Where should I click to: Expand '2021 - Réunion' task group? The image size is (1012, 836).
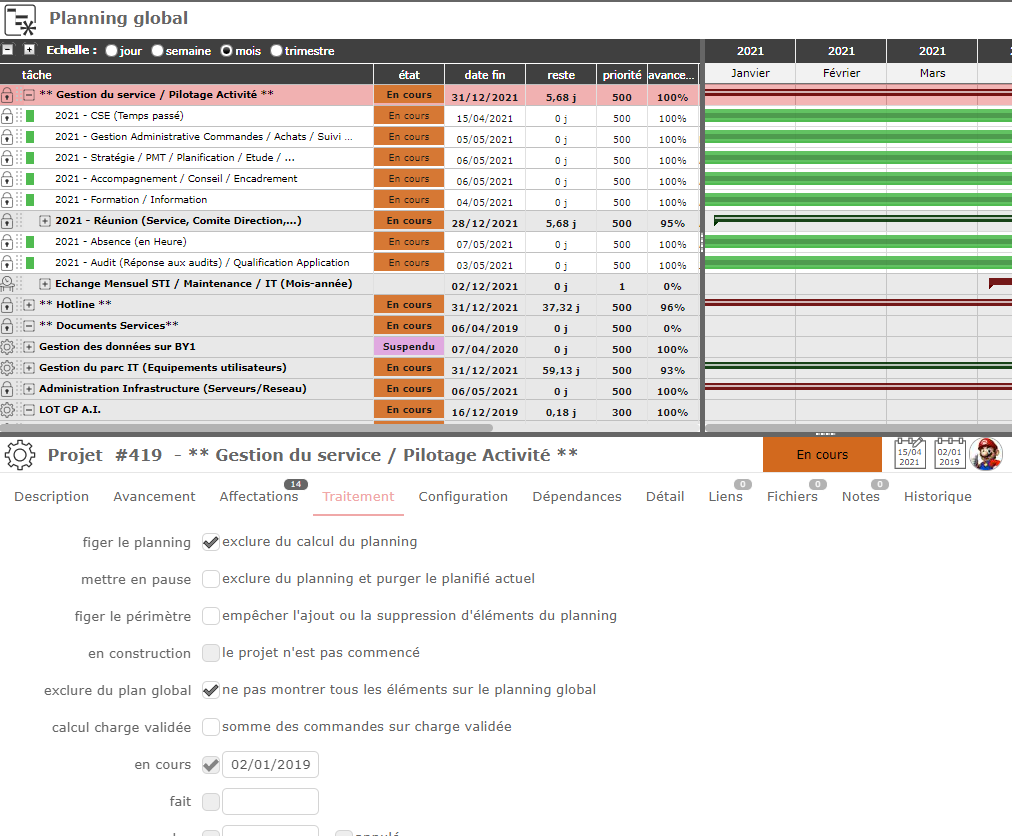tap(45, 221)
